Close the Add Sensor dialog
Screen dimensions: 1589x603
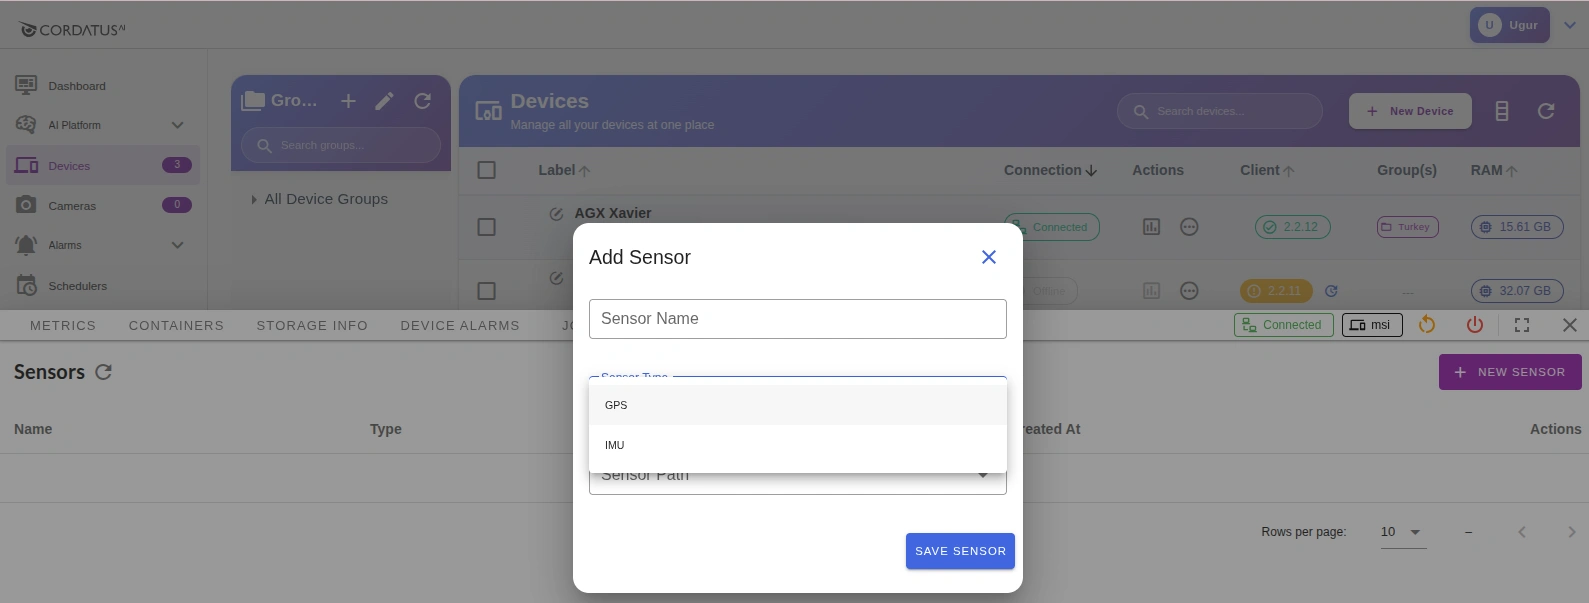tap(988, 257)
